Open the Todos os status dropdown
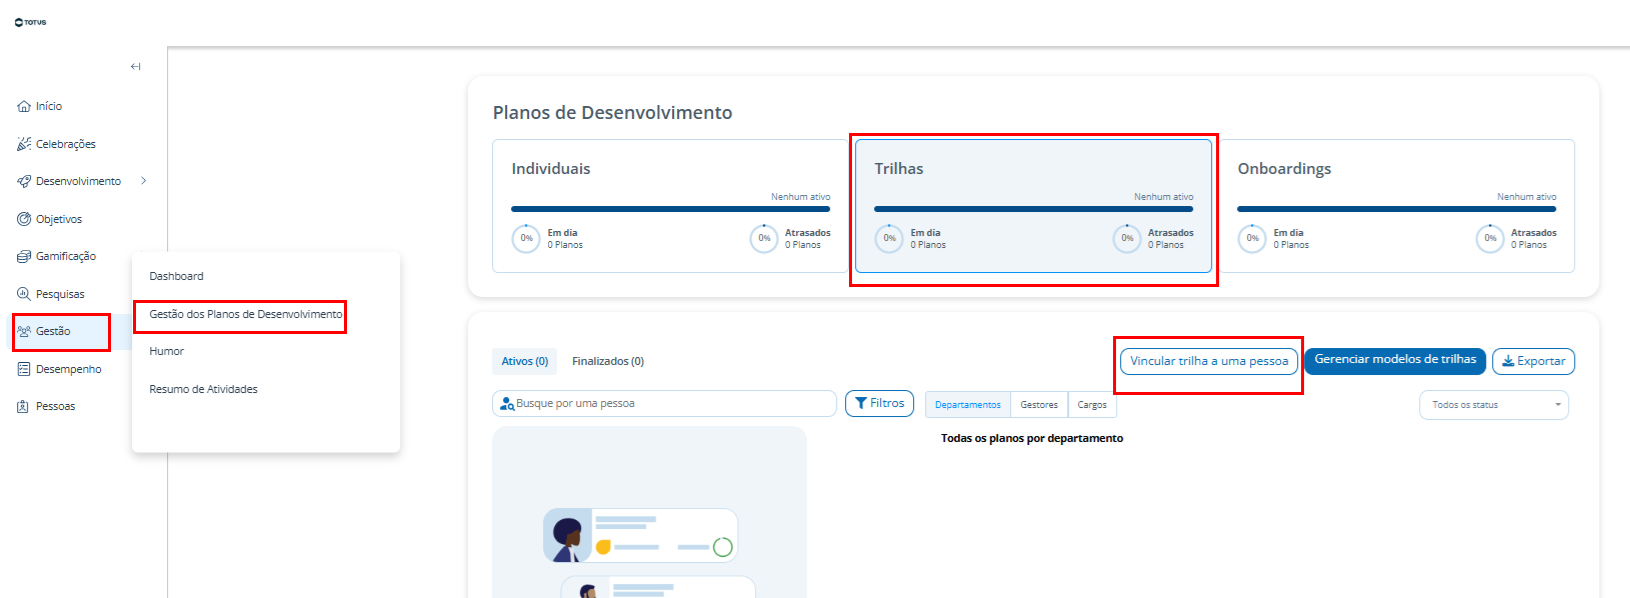Viewport: 1630px width, 598px height. click(x=1494, y=405)
